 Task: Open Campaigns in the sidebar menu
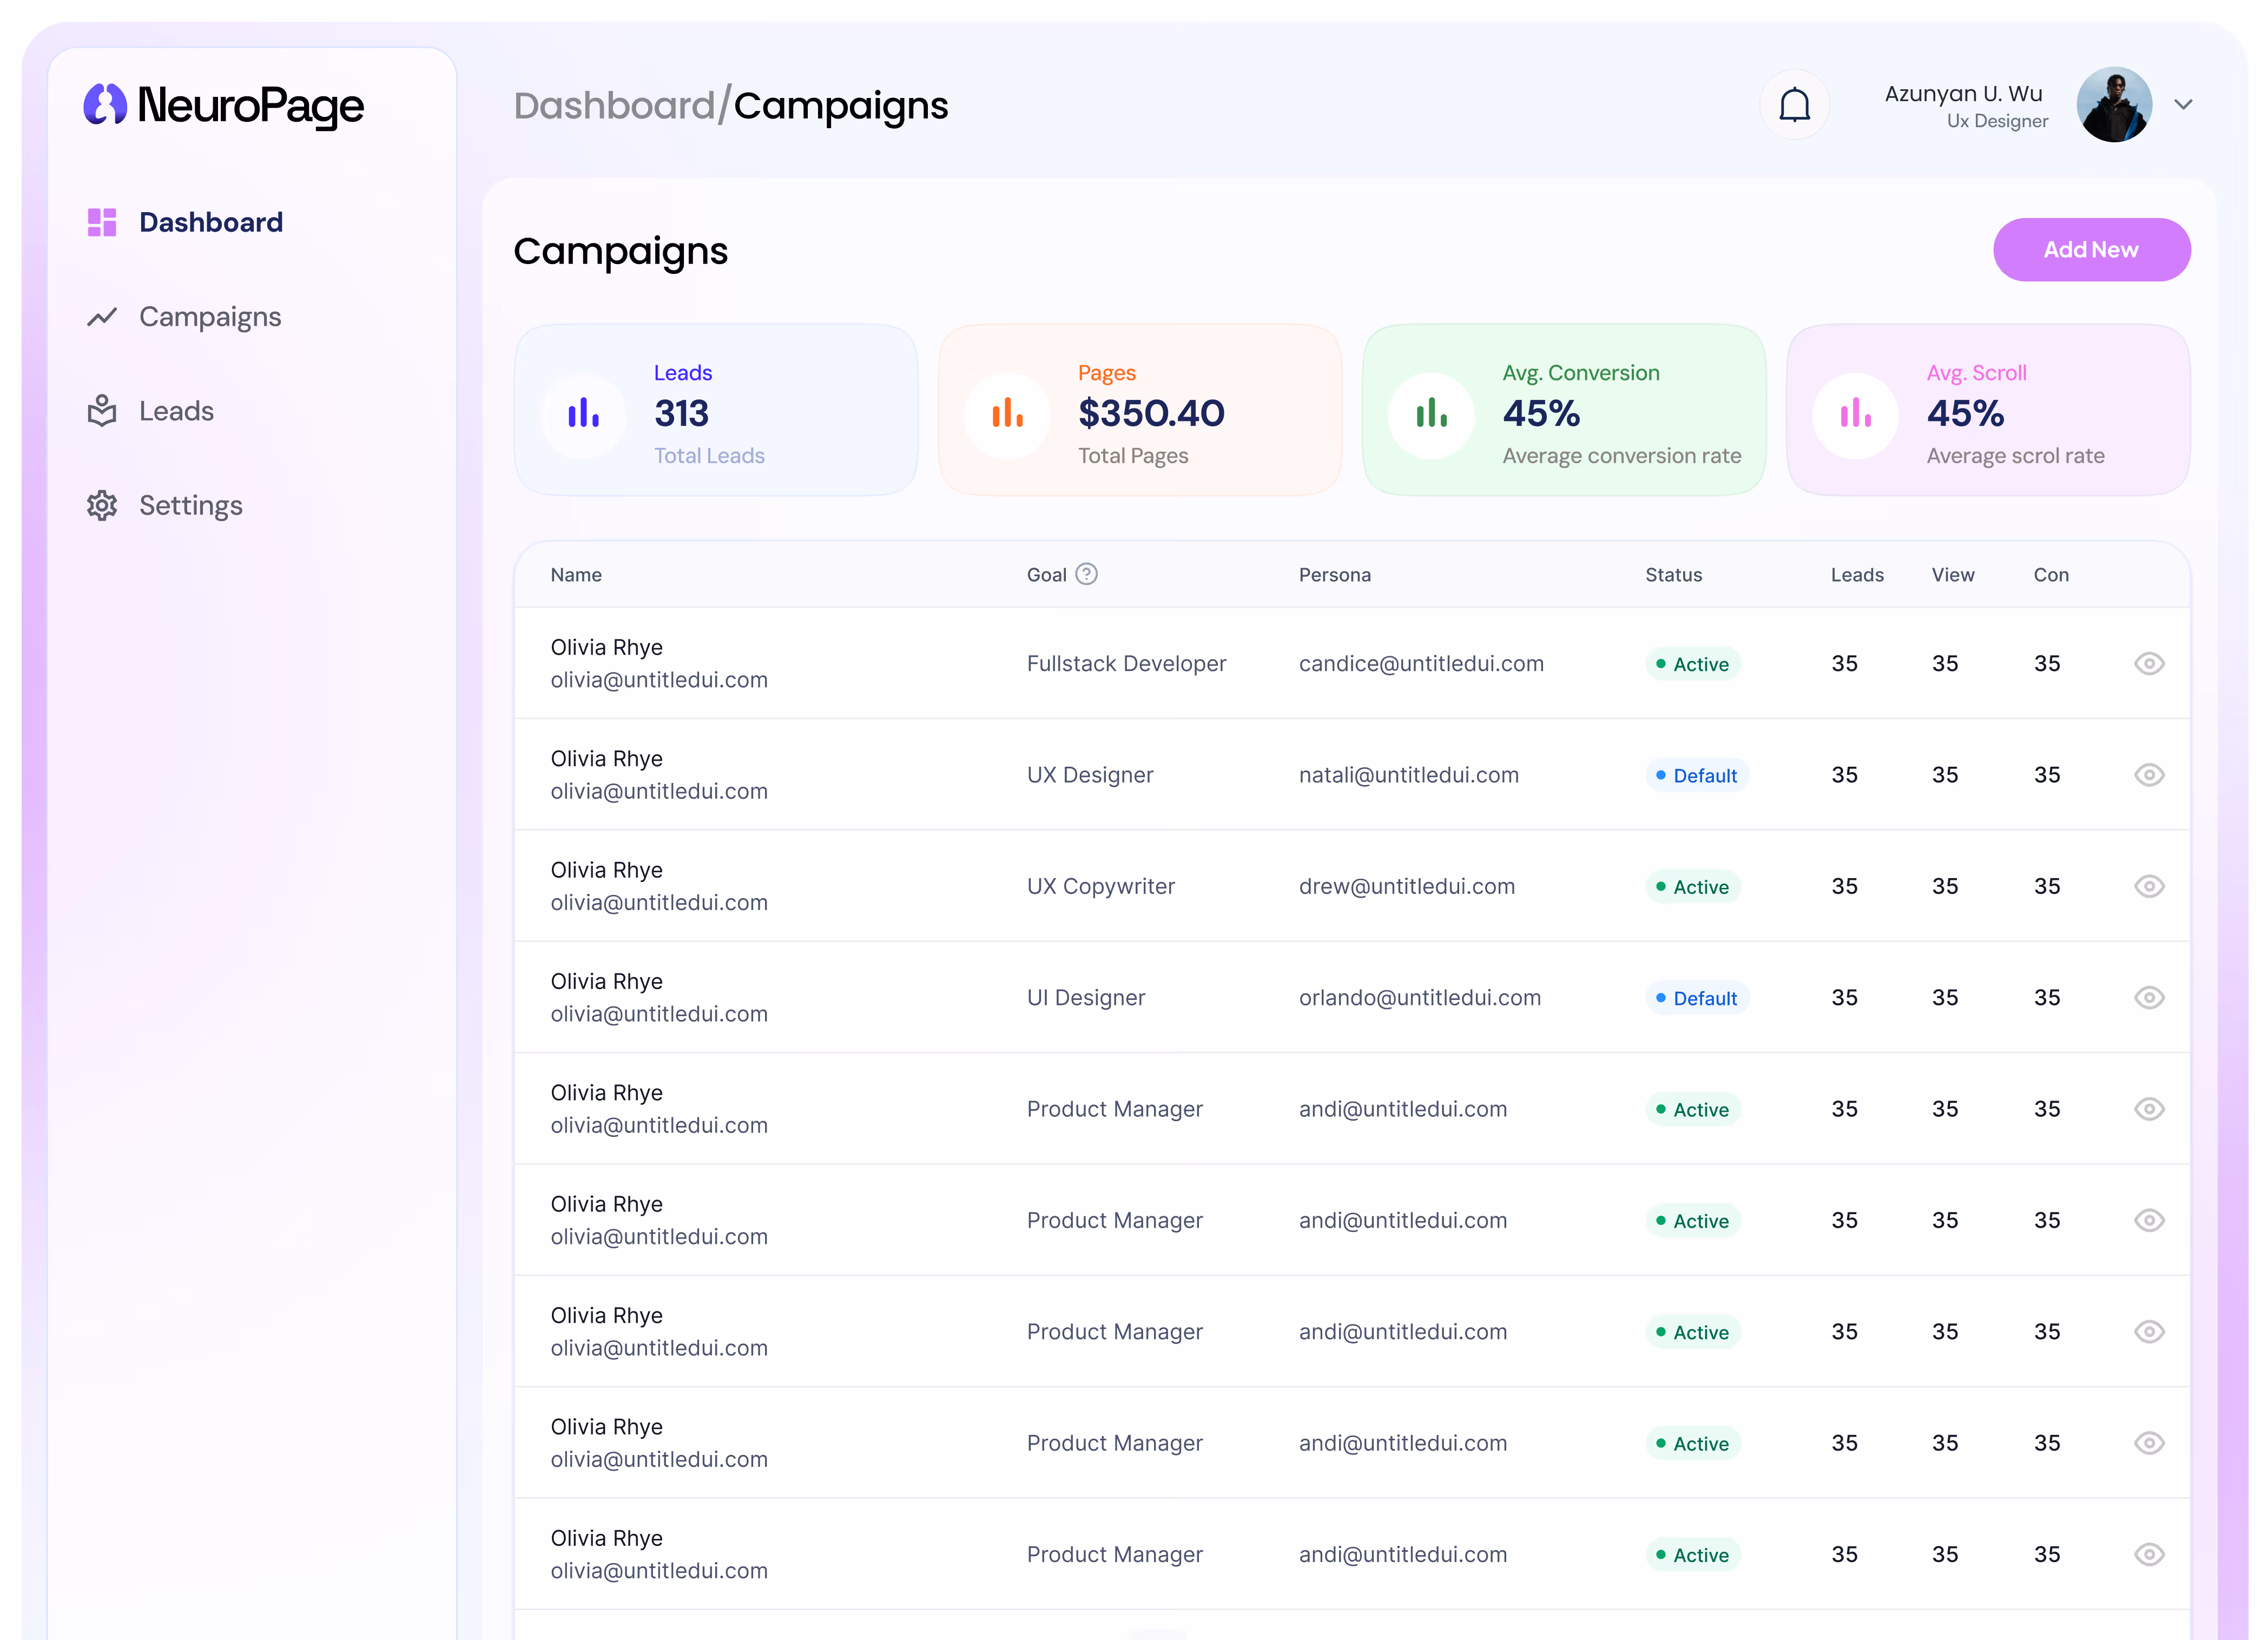click(210, 317)
